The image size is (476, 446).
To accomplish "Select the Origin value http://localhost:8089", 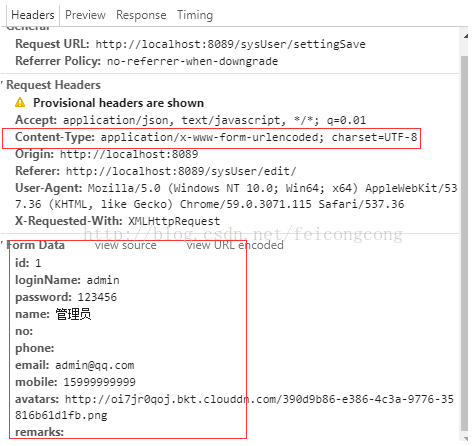I will click(x=129, y=154).
